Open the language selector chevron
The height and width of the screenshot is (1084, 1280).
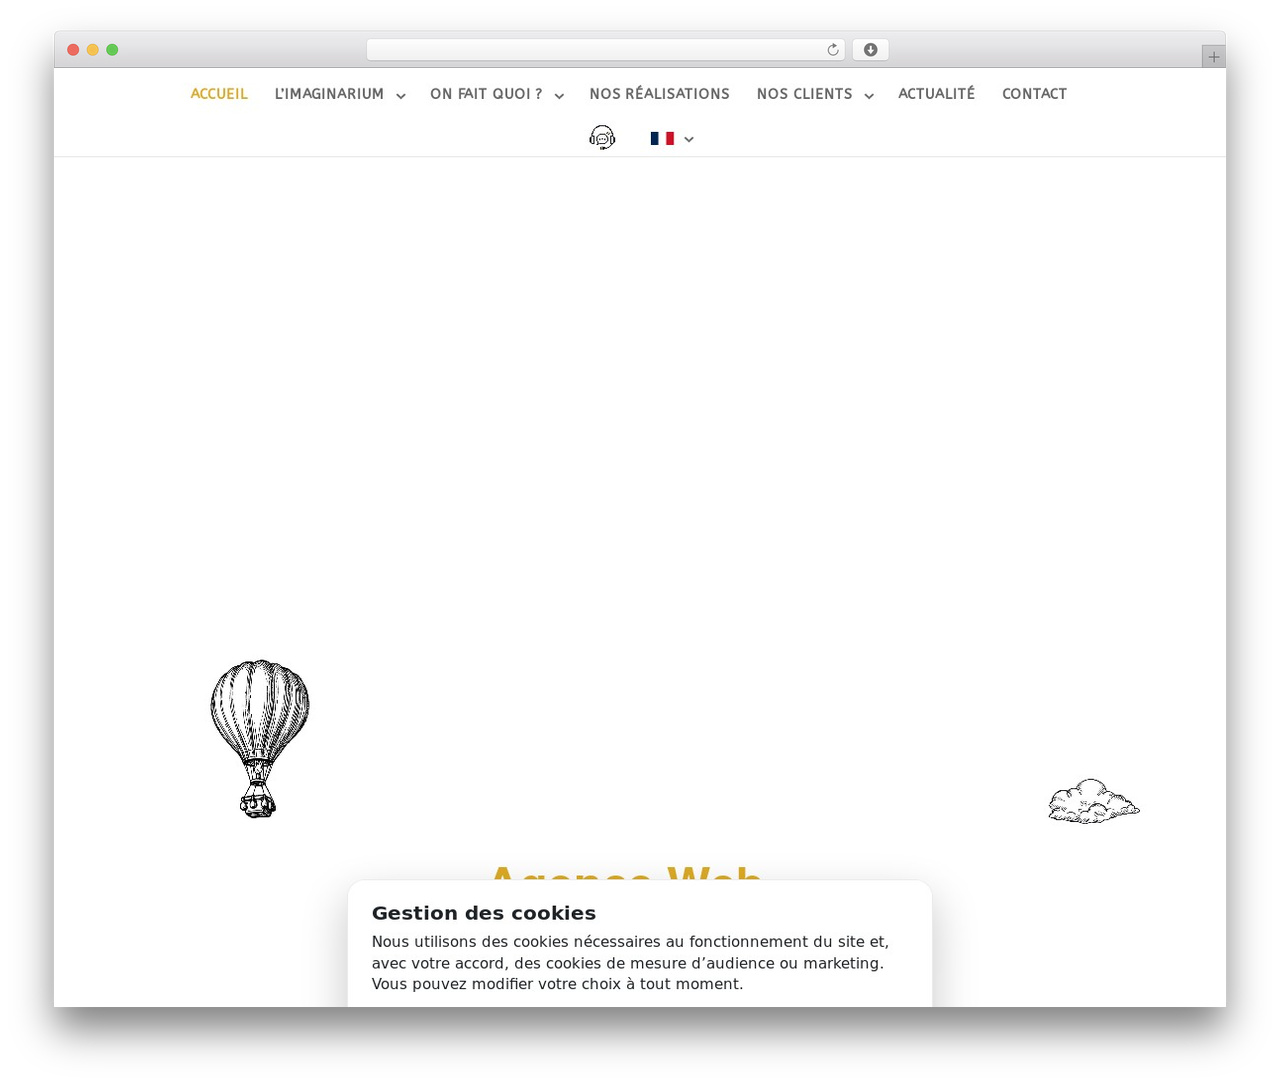[689, 140]
